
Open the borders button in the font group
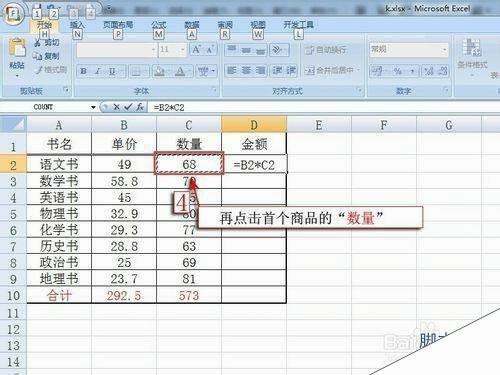click(x=139, y=71)
